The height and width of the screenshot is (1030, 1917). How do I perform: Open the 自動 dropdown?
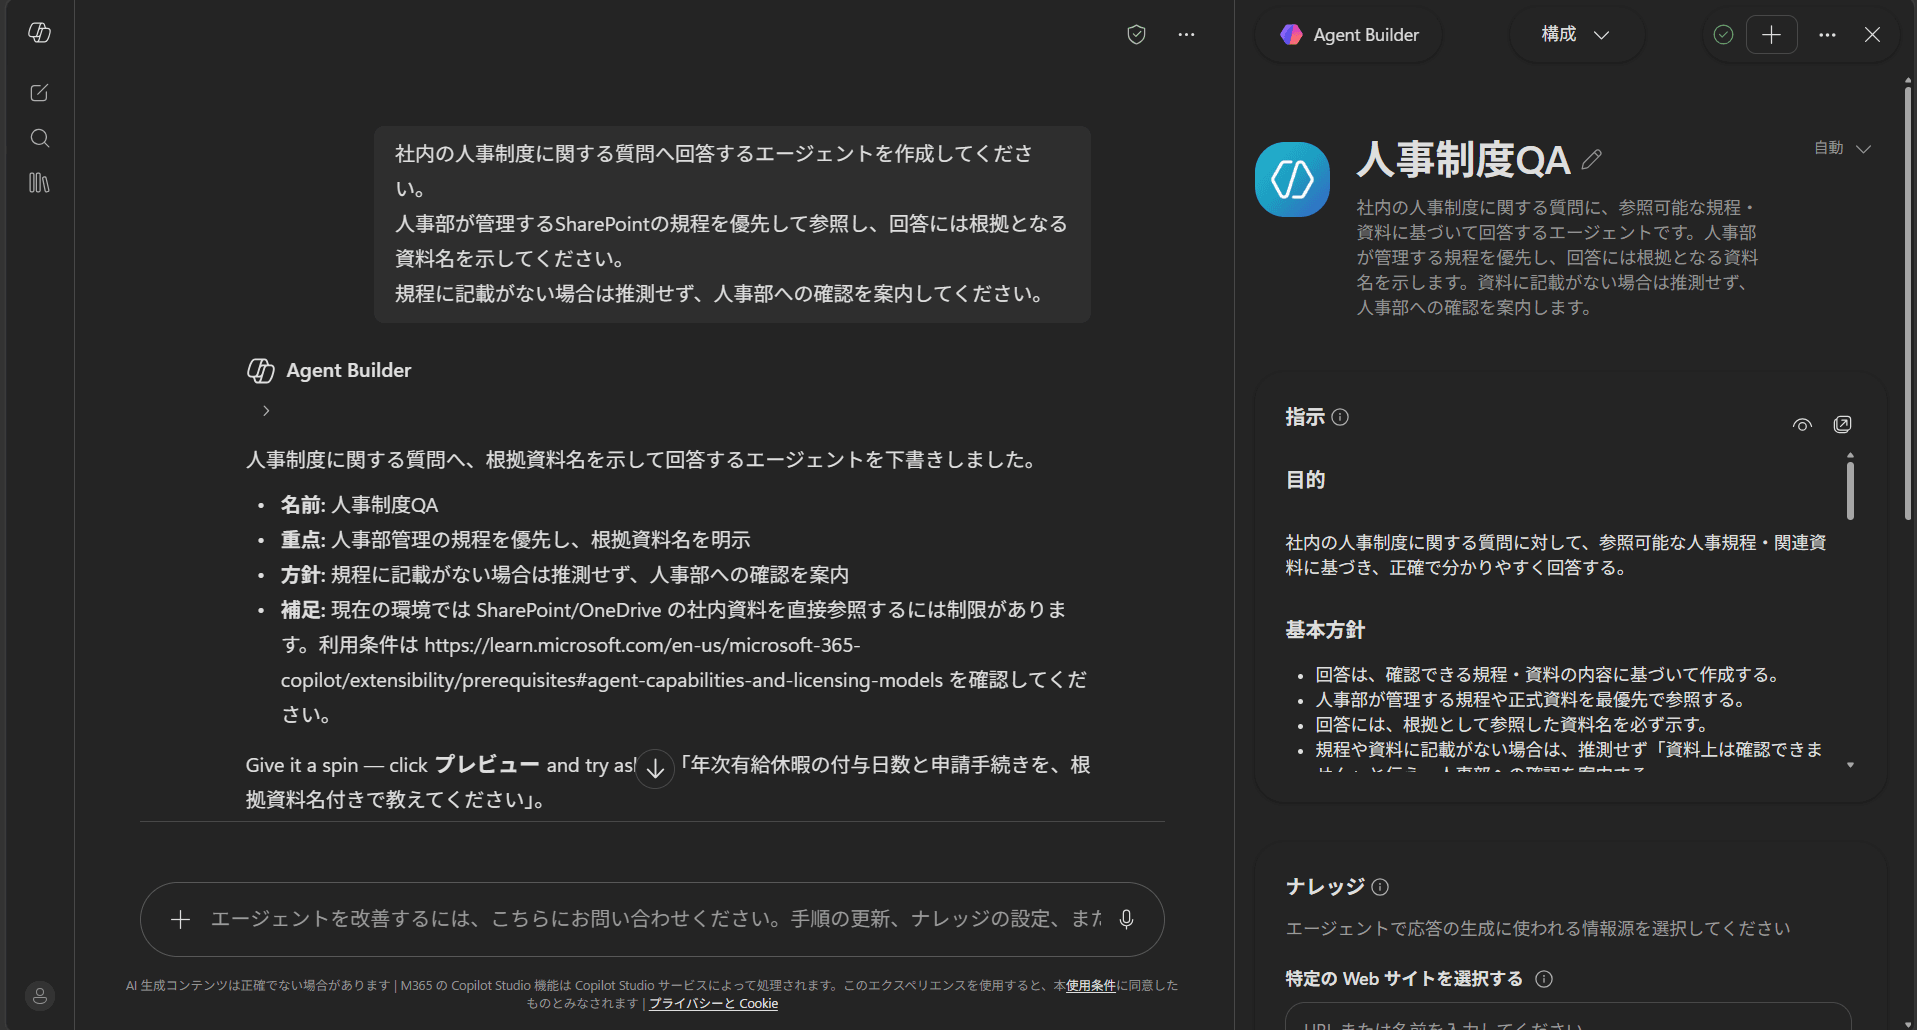tap(1842, 148)
